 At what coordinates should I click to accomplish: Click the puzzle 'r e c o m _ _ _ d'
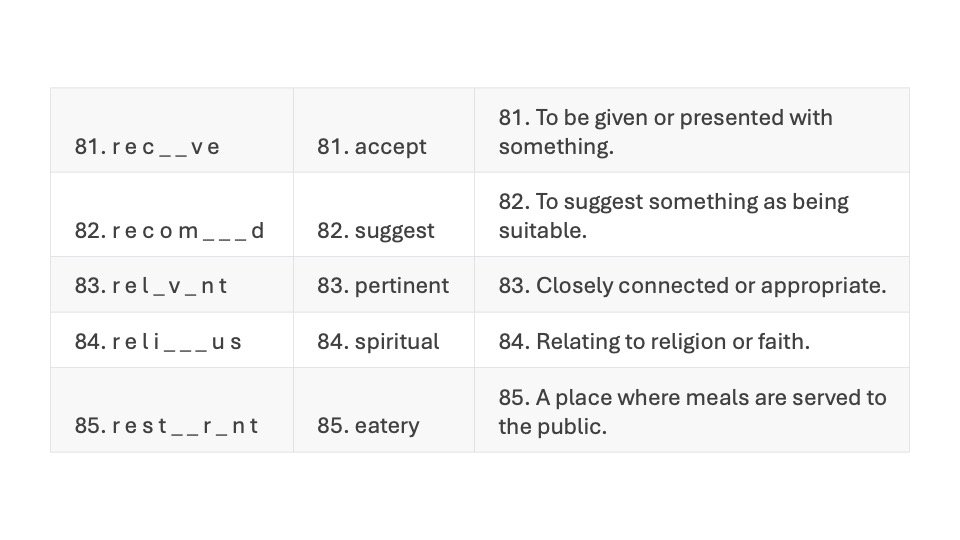pos(188,231)
